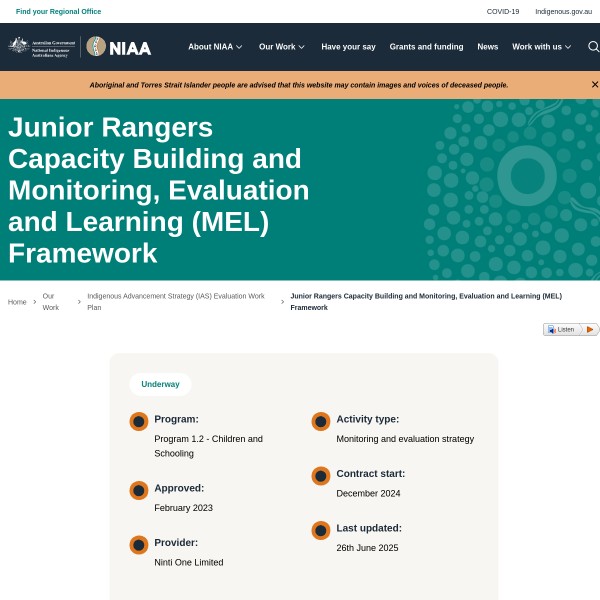Click the bullet icon beside Activity type
The width and height of the screenshot is (600, 600).
tap(321, 421)
